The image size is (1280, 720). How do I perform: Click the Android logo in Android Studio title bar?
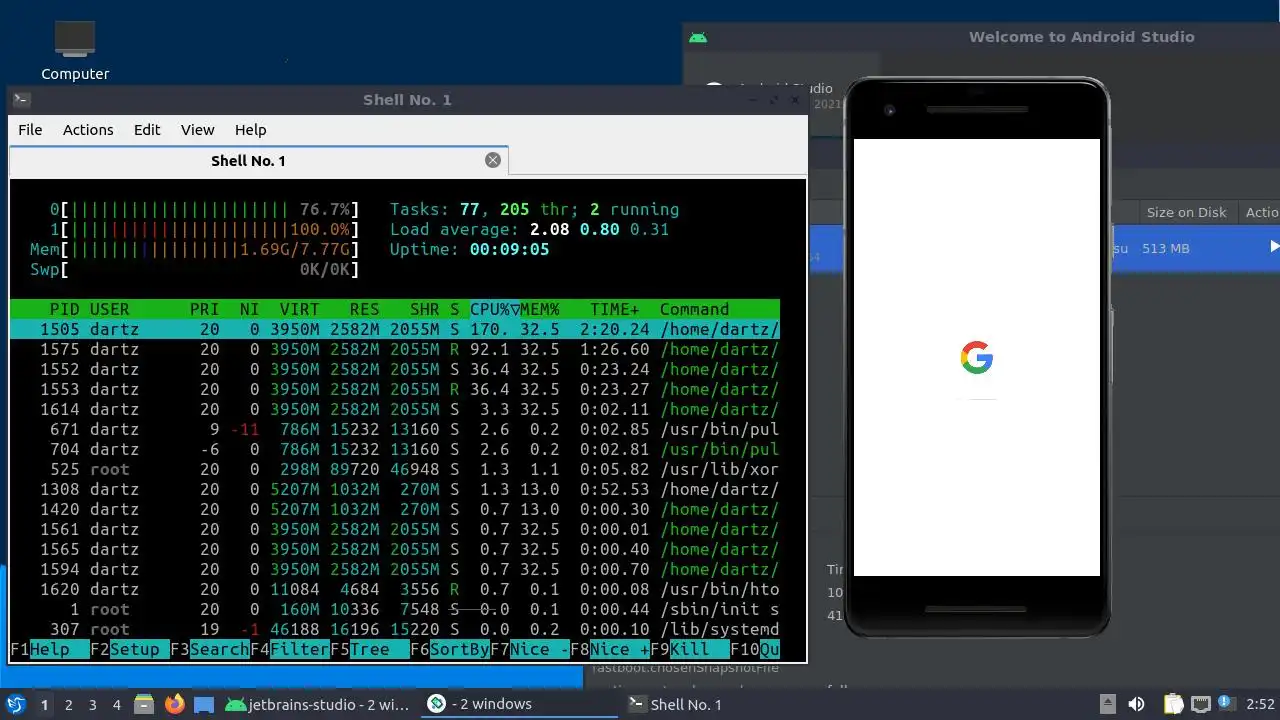[698, 37]
